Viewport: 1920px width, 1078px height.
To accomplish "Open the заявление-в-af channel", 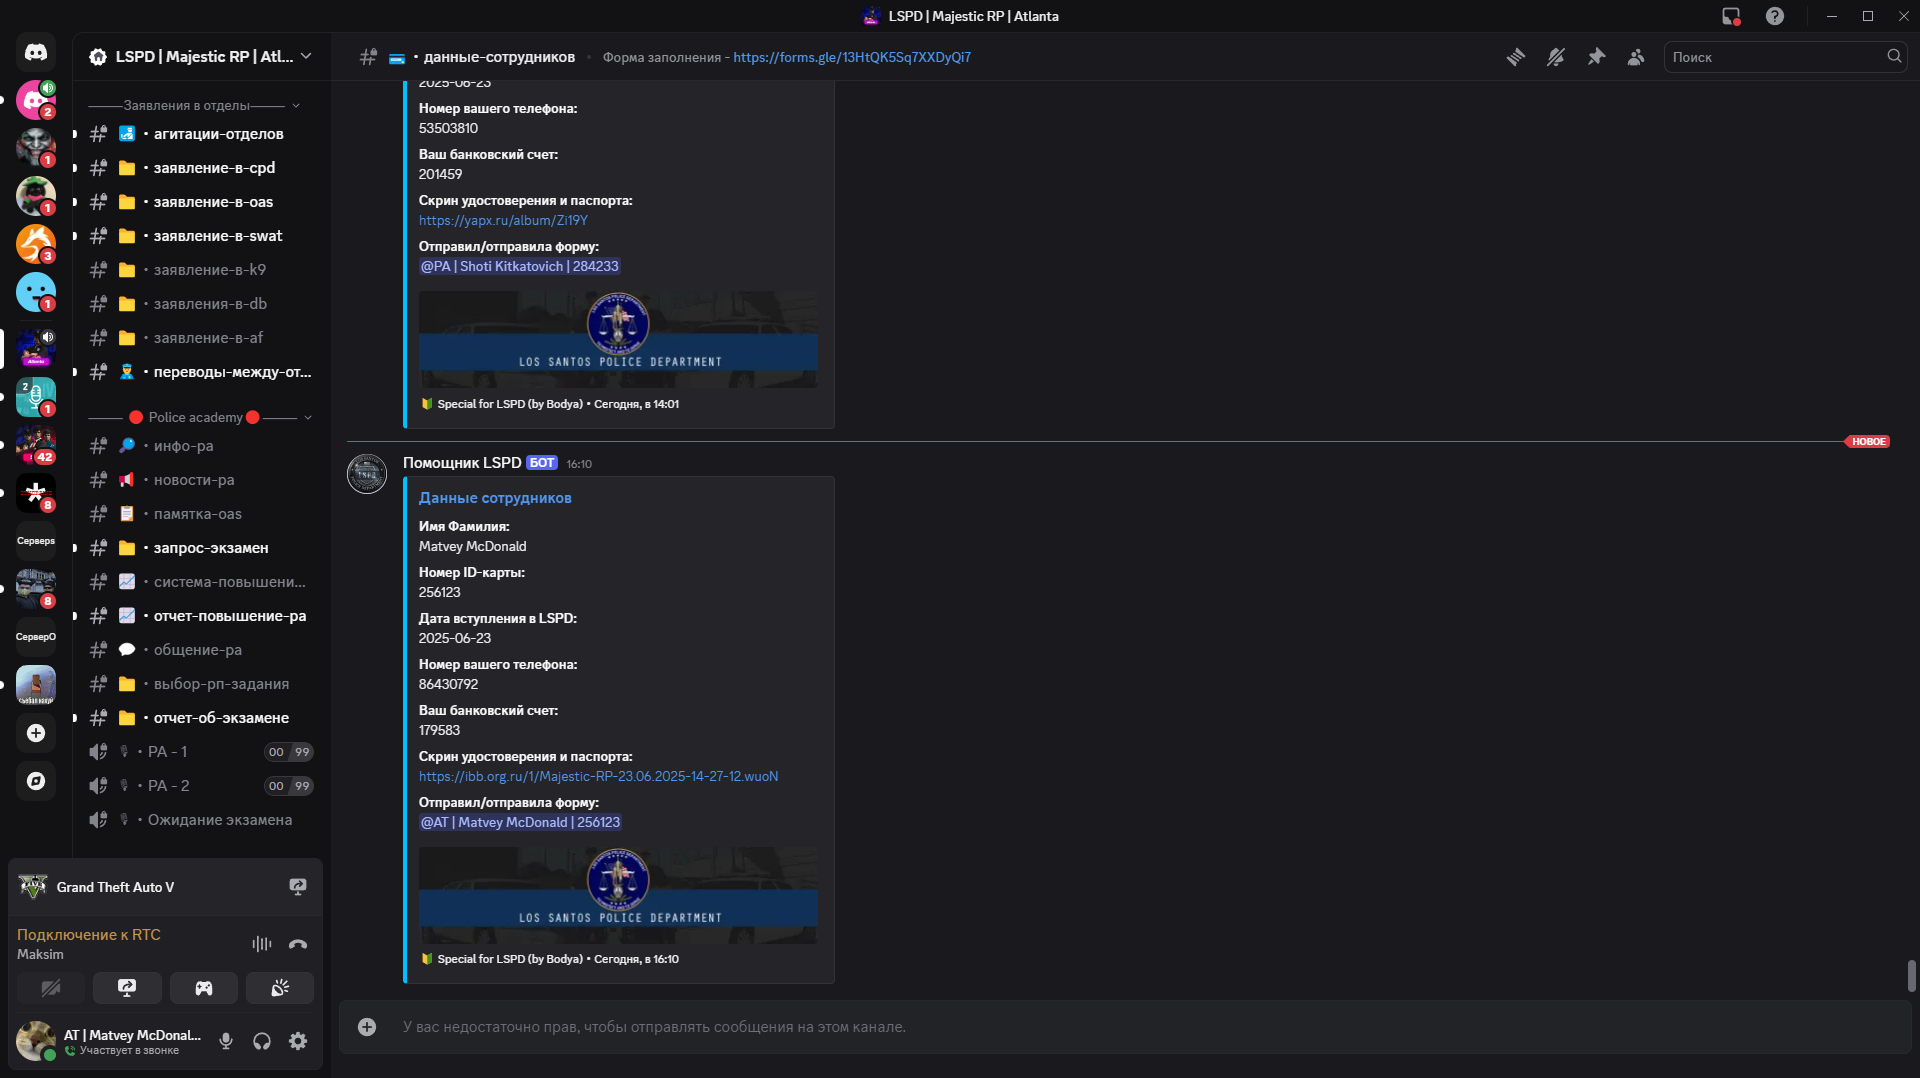I will pos(201,338).
